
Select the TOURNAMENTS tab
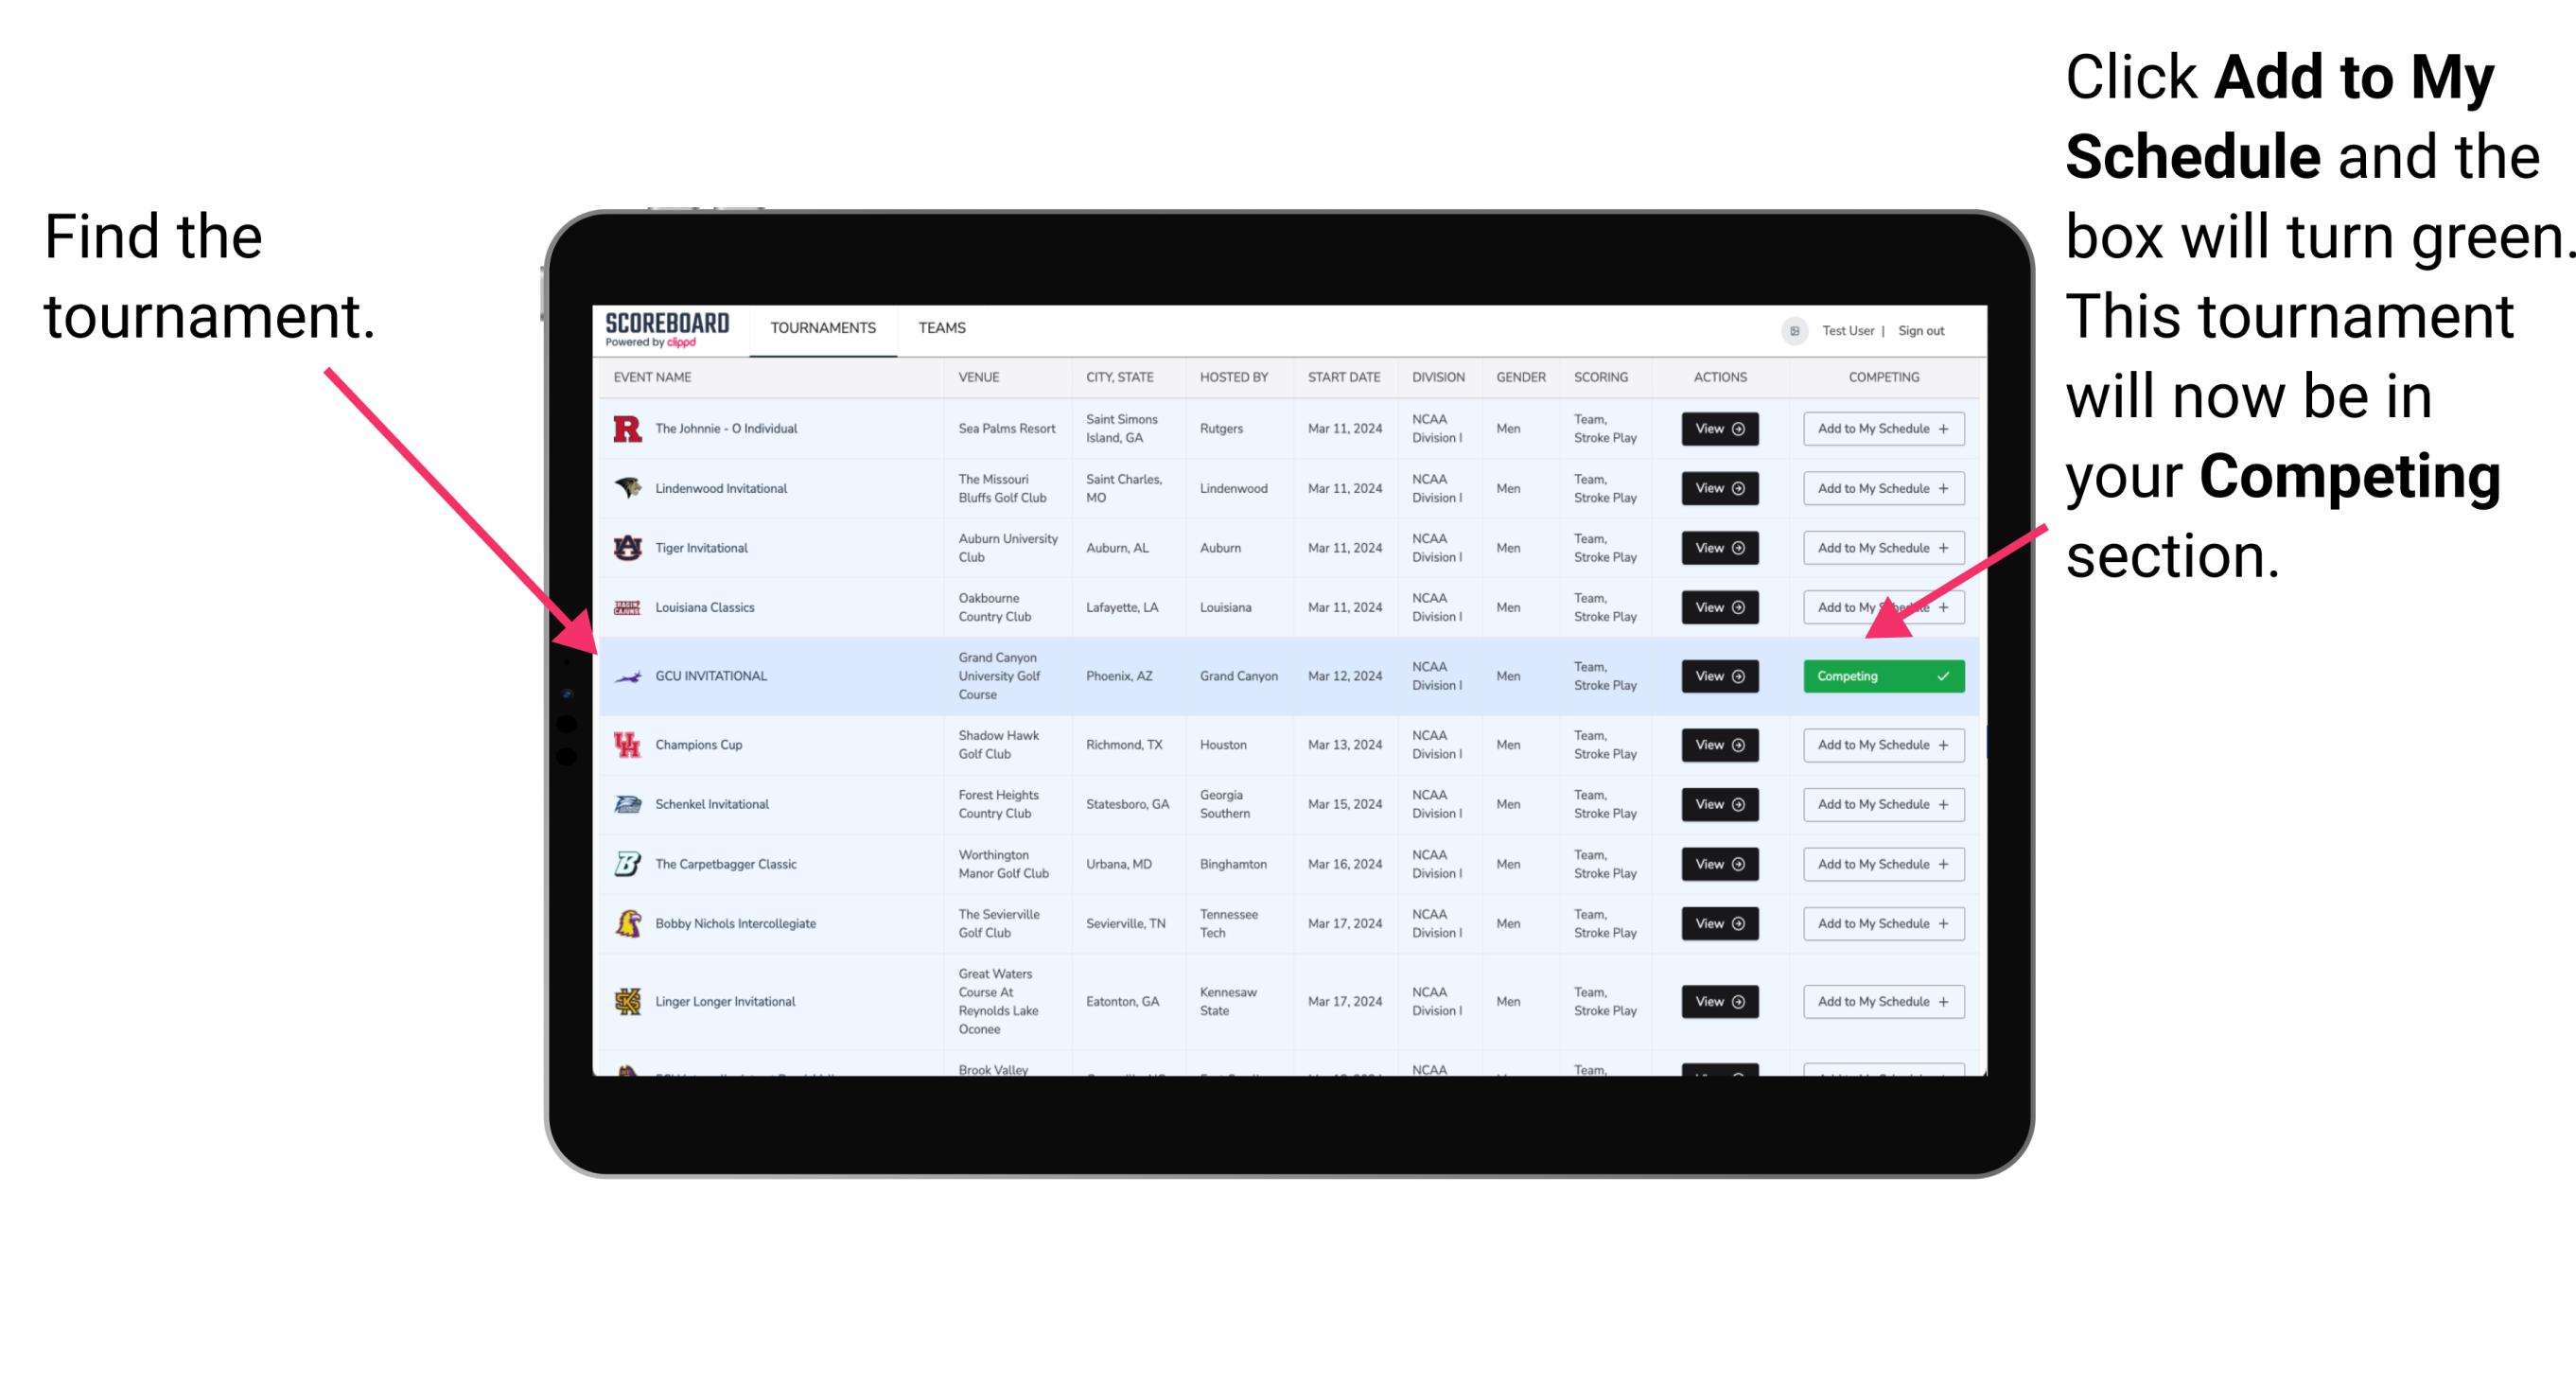coord(820,326)
